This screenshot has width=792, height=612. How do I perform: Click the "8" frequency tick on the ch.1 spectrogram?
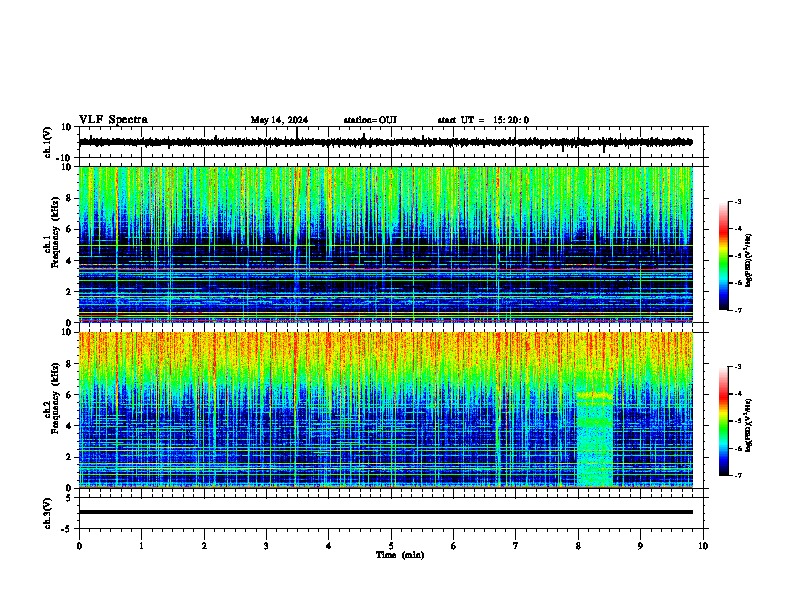[x=70, y=198]
